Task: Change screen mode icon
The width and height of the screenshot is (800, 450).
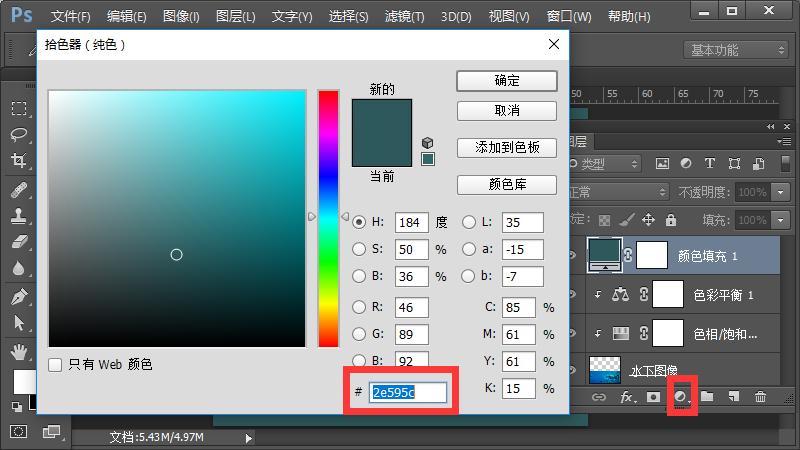Action: pyautogui.click(x=51, y=432)
